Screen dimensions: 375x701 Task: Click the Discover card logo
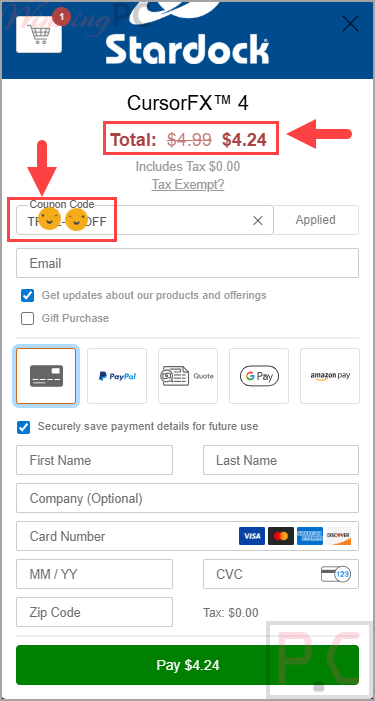coord(338,536)
